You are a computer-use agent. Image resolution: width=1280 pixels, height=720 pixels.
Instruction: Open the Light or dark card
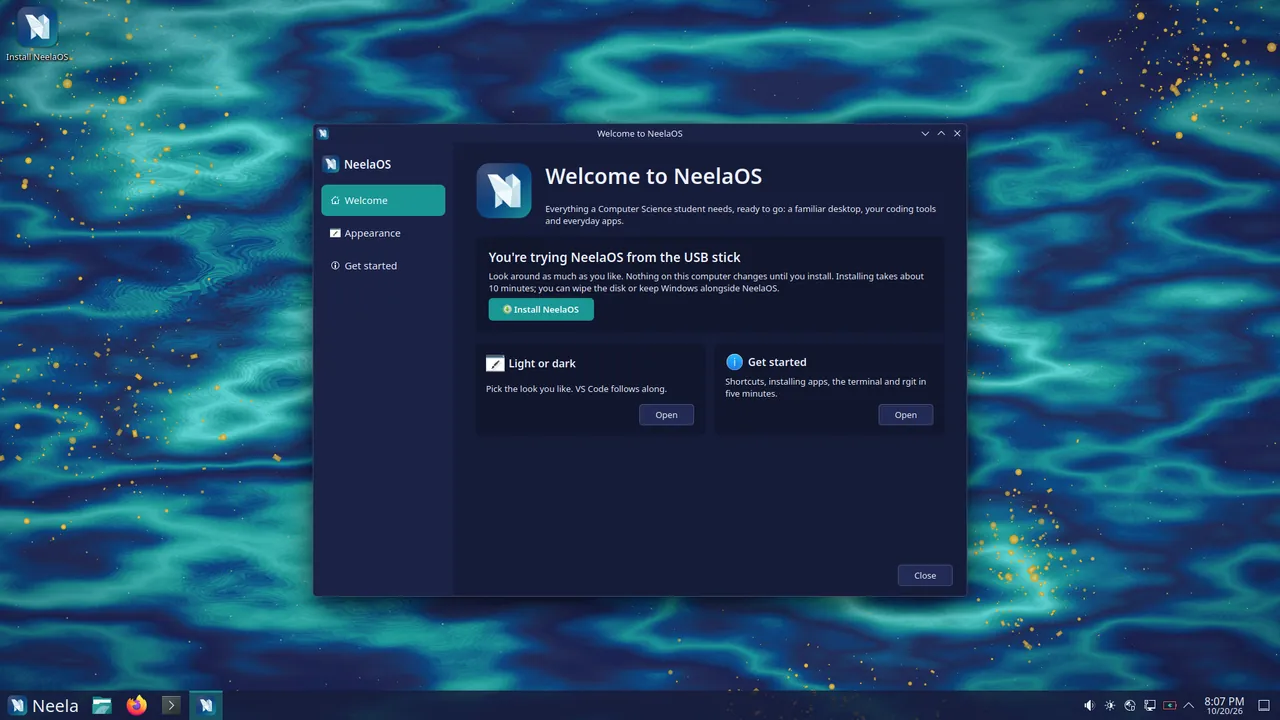(x=666, y=415)
